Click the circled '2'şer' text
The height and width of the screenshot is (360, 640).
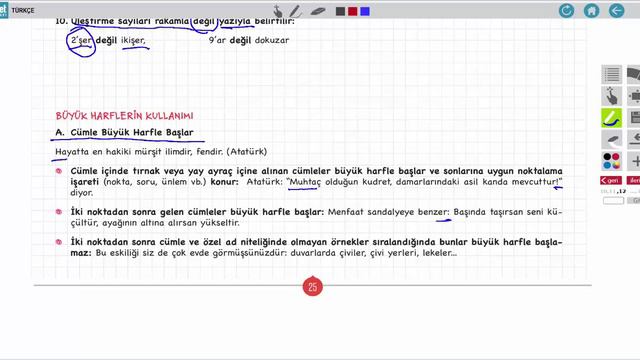pos(81,41)
